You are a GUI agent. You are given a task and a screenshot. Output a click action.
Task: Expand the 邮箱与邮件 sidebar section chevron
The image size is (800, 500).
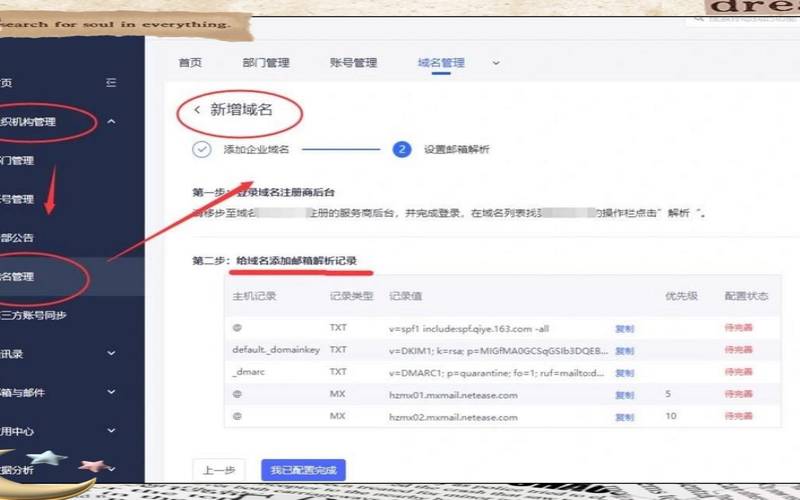click(x=111, y=392)
